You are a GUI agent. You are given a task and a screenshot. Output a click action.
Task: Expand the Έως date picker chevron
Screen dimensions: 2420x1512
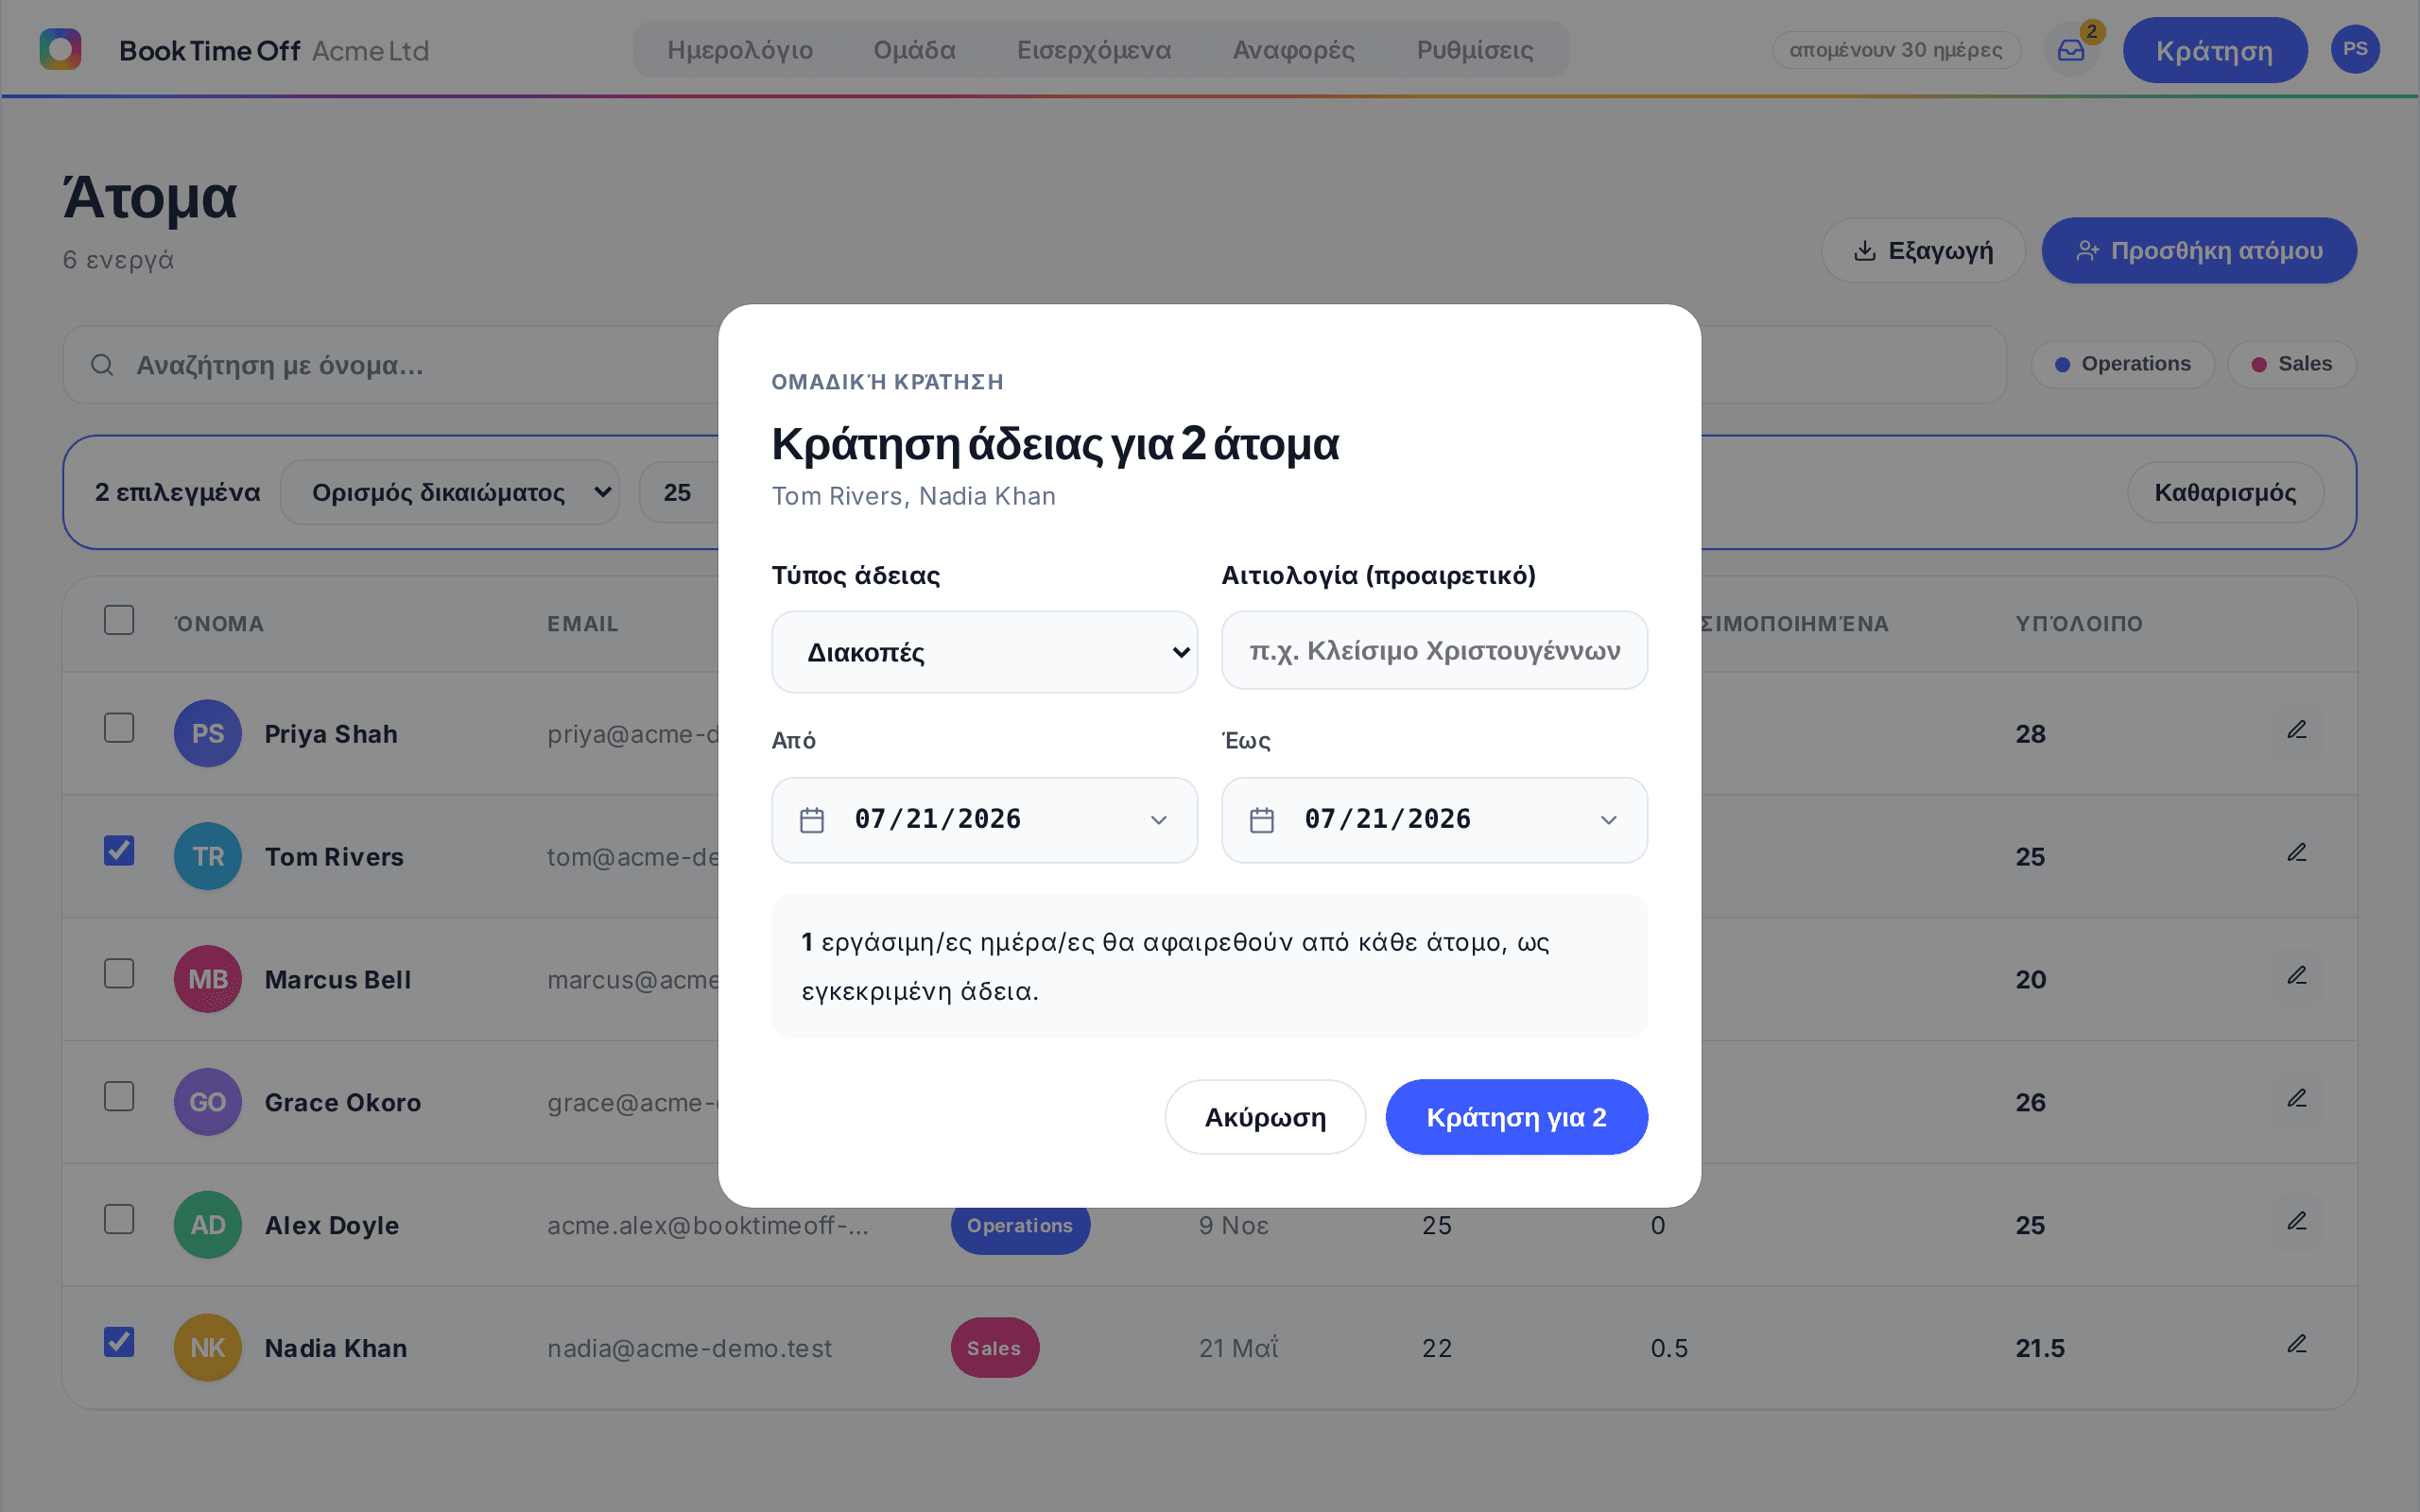click(1608, 820)
